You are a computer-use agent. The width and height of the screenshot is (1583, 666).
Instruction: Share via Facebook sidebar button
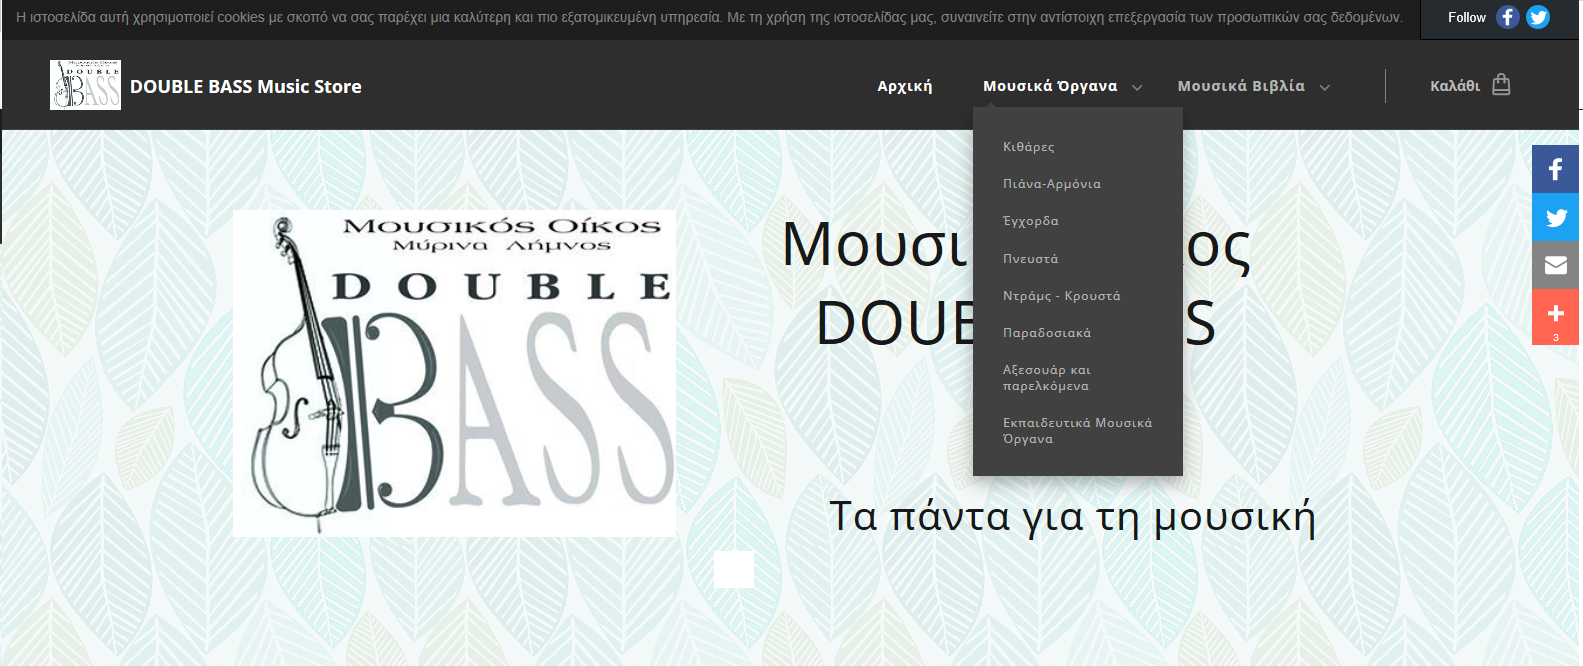click(1555, 169)
